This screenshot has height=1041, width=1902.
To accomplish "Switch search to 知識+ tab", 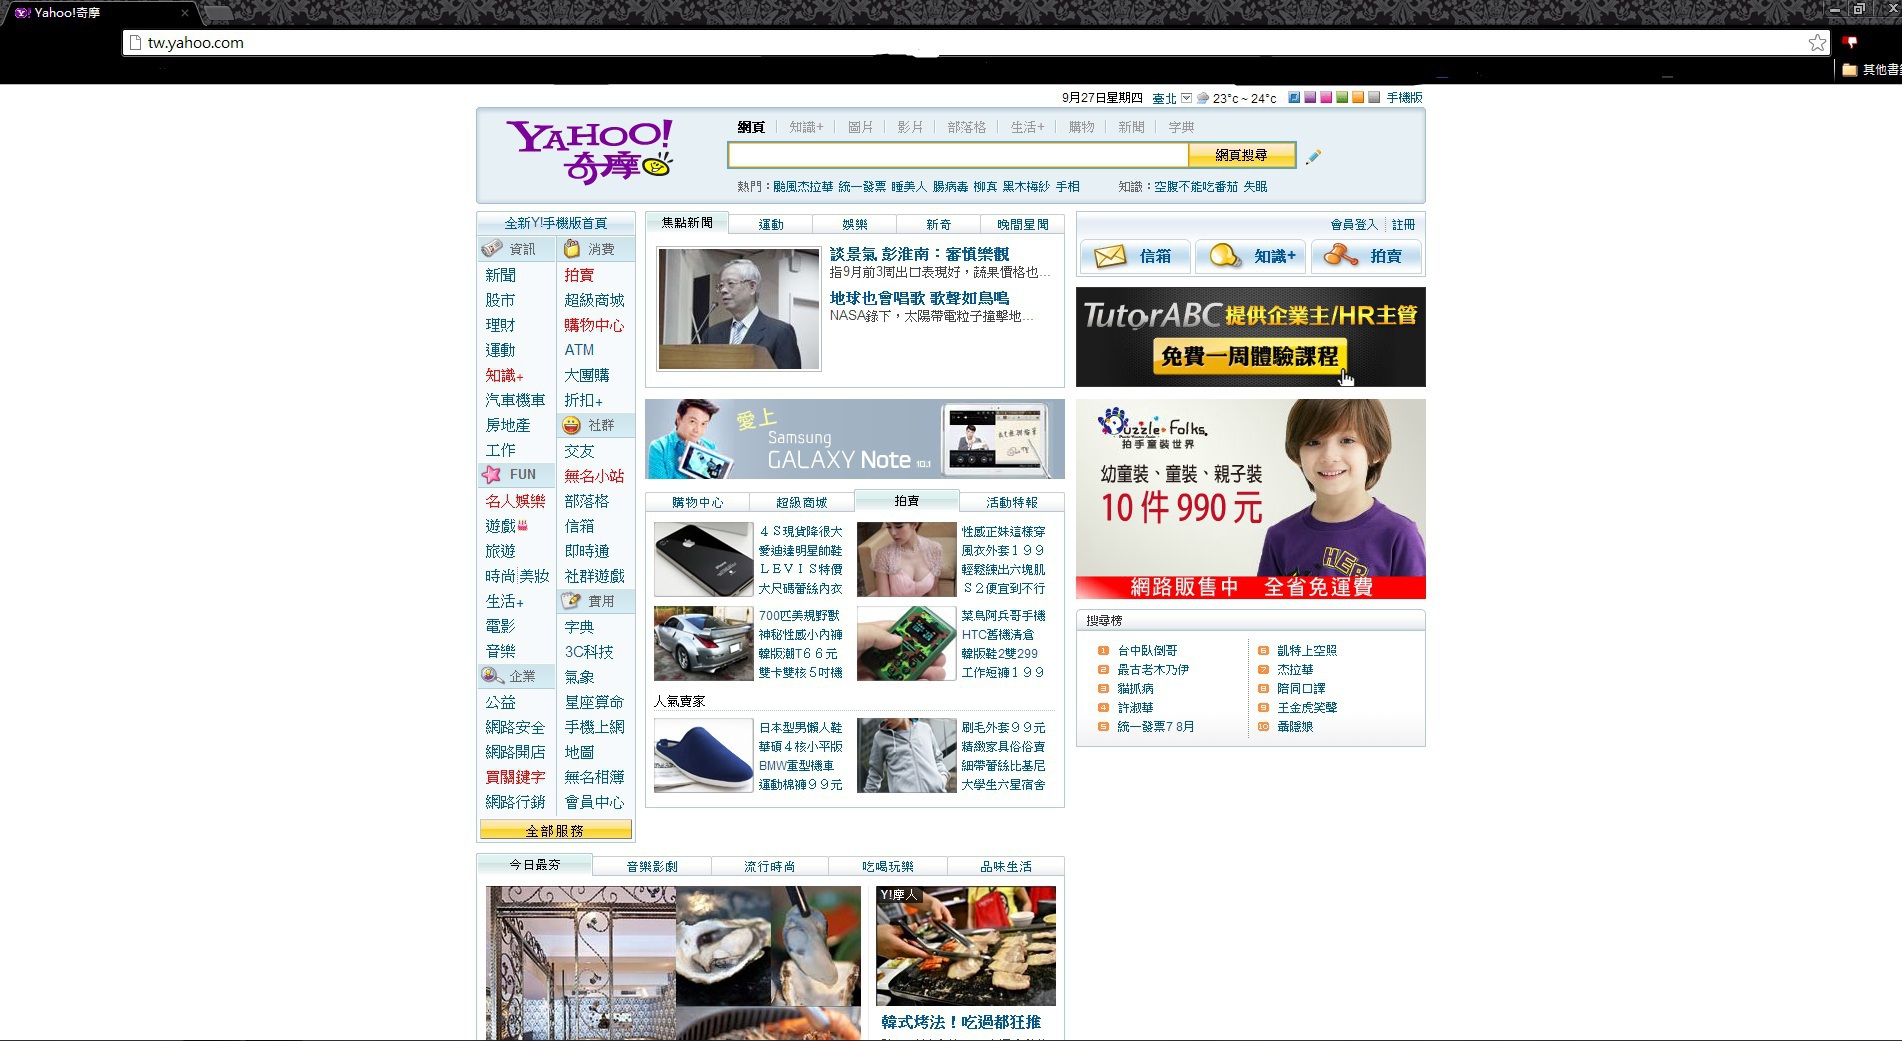I will coord(806,127).
